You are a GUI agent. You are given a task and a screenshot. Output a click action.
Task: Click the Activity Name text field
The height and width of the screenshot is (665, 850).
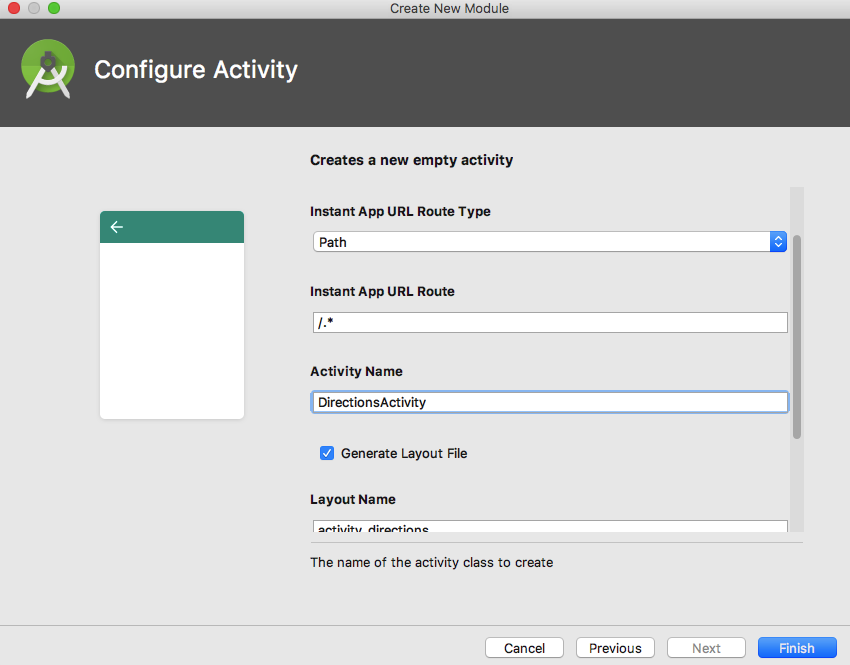550,402
